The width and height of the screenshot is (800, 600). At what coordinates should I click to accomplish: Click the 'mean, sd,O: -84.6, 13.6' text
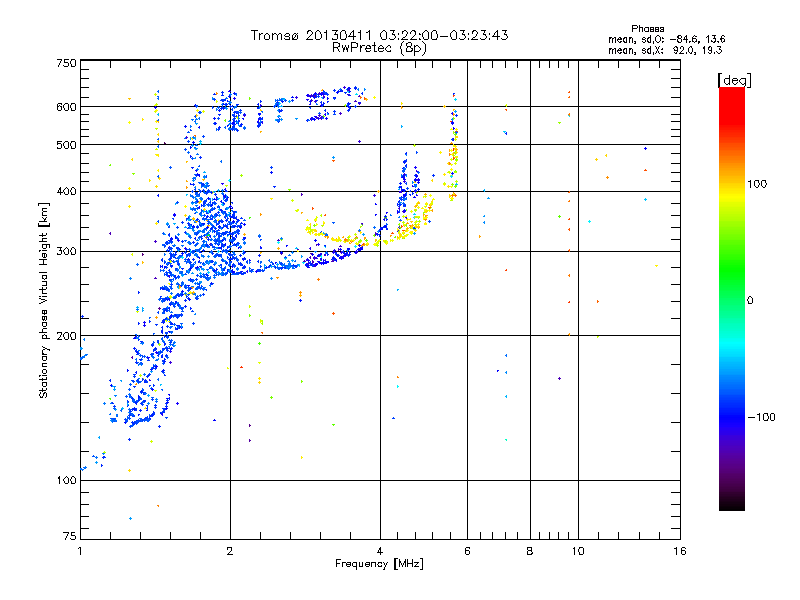(666, 39)
